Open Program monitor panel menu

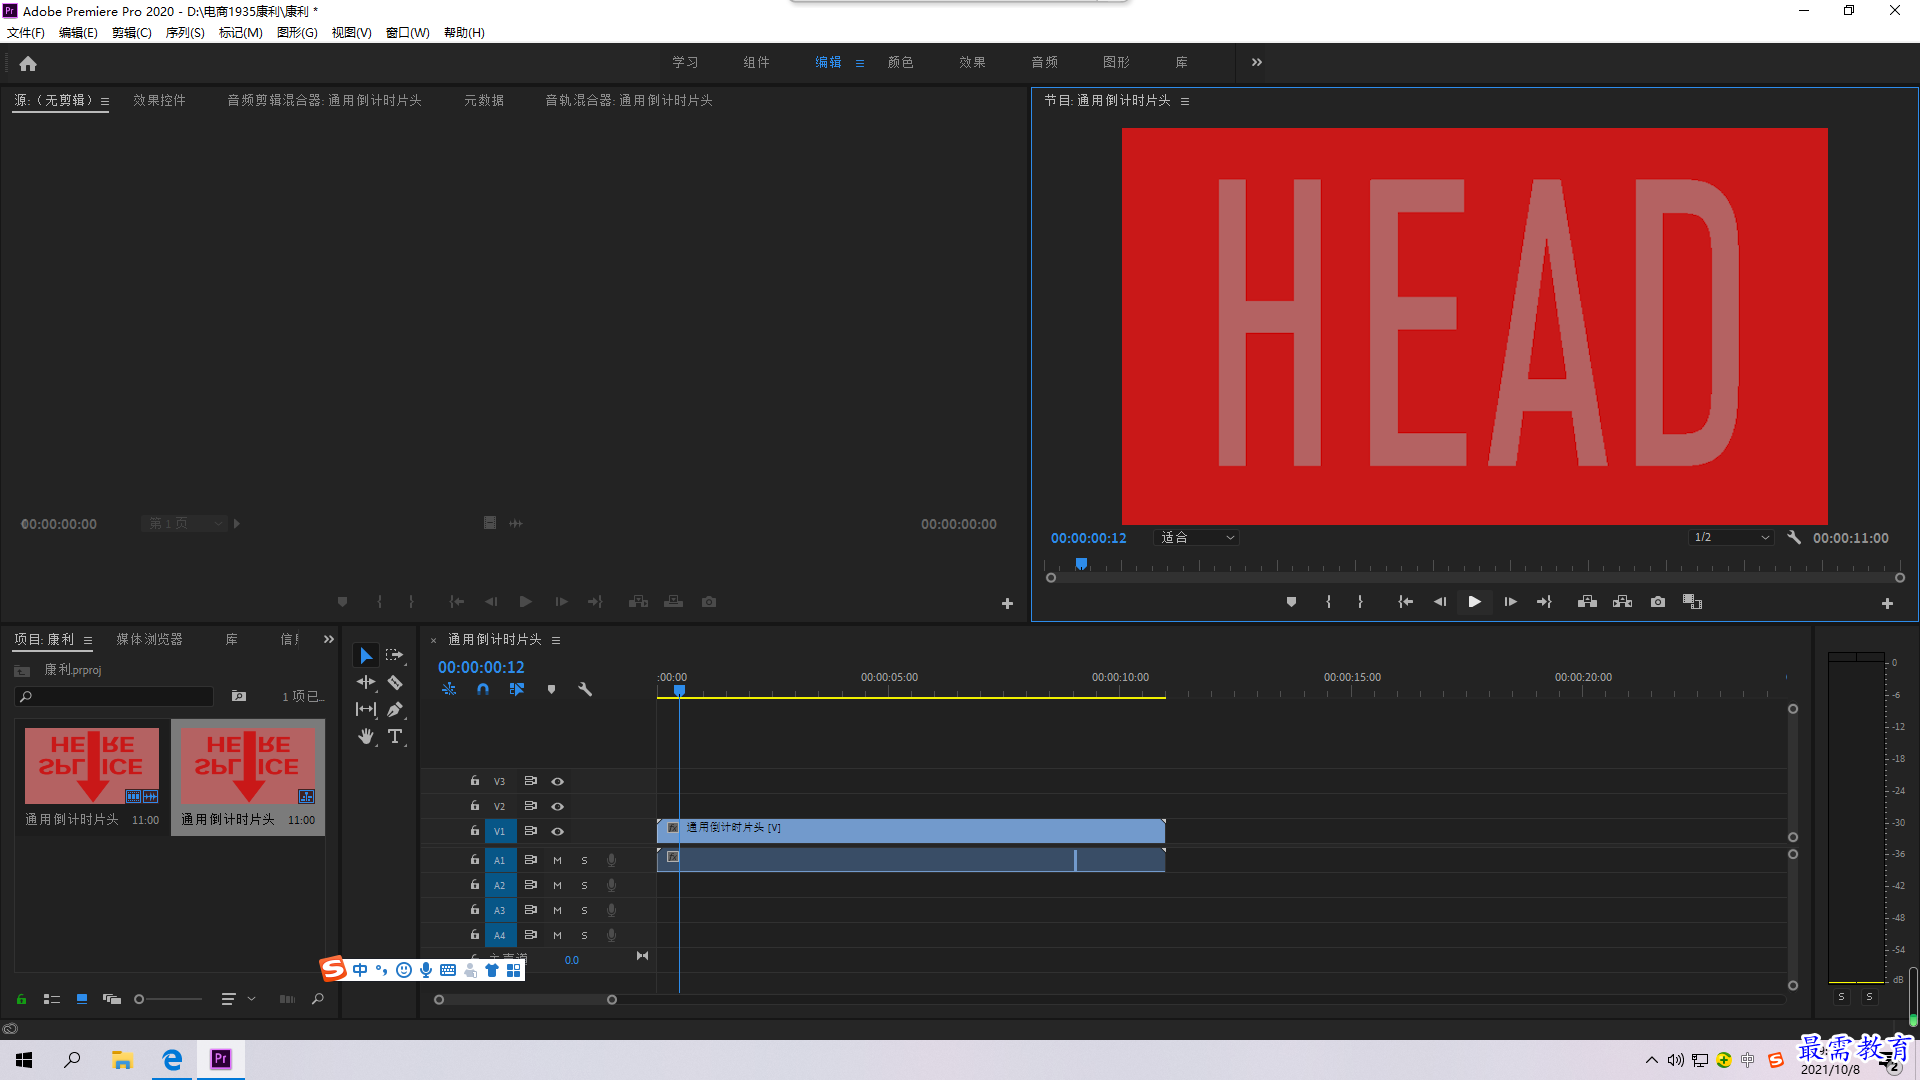tap(1185, 101)
